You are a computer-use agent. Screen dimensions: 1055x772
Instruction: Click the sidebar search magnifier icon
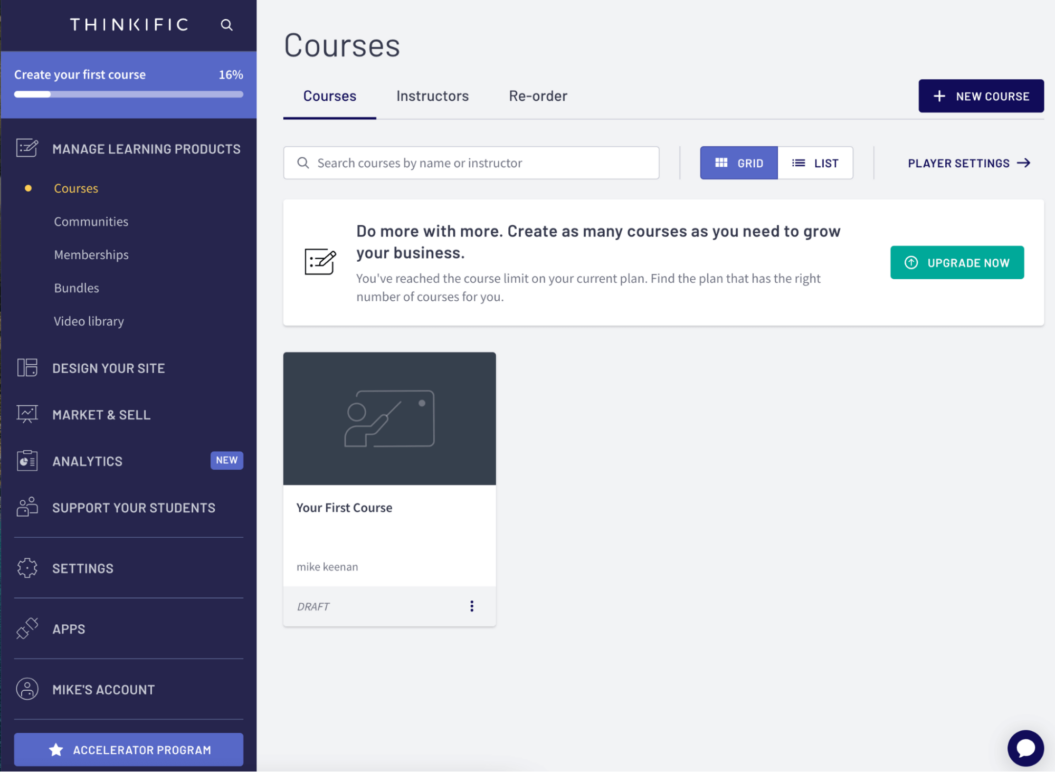pyautogui.click(x=227, y=25)
